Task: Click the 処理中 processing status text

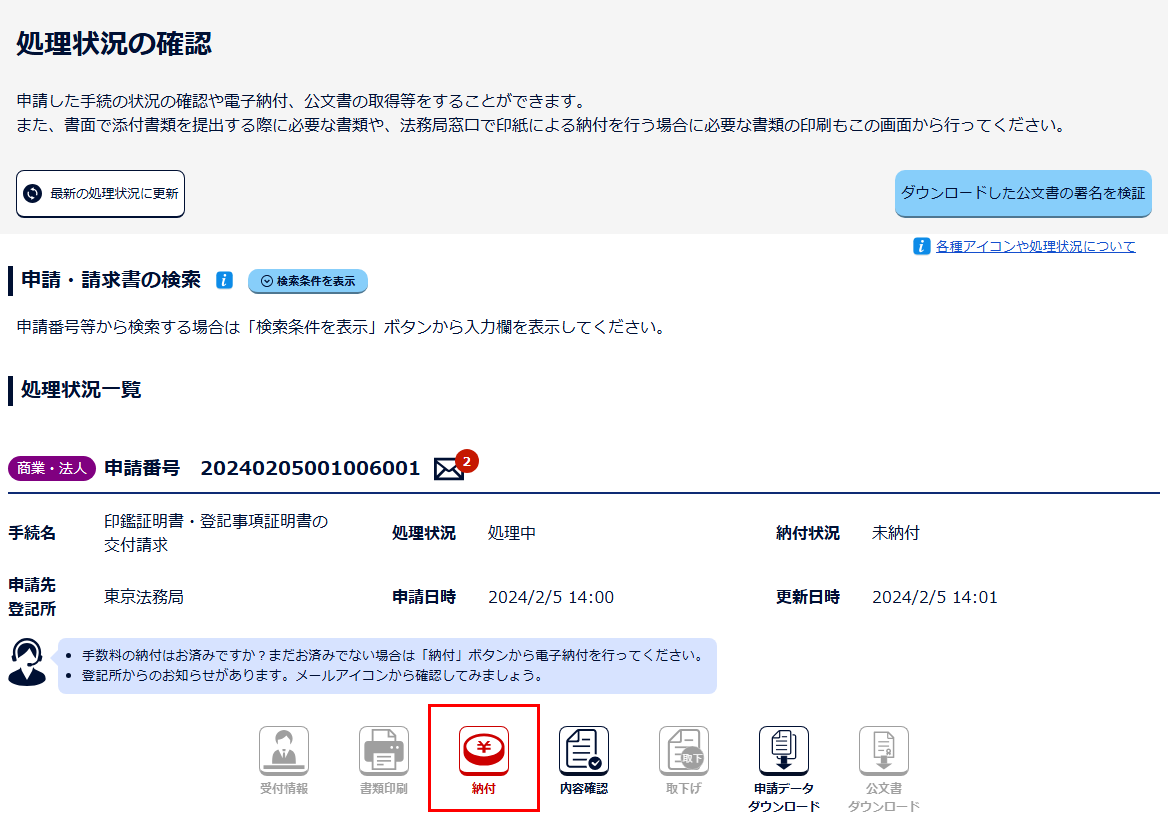Action: pos(512,533)
